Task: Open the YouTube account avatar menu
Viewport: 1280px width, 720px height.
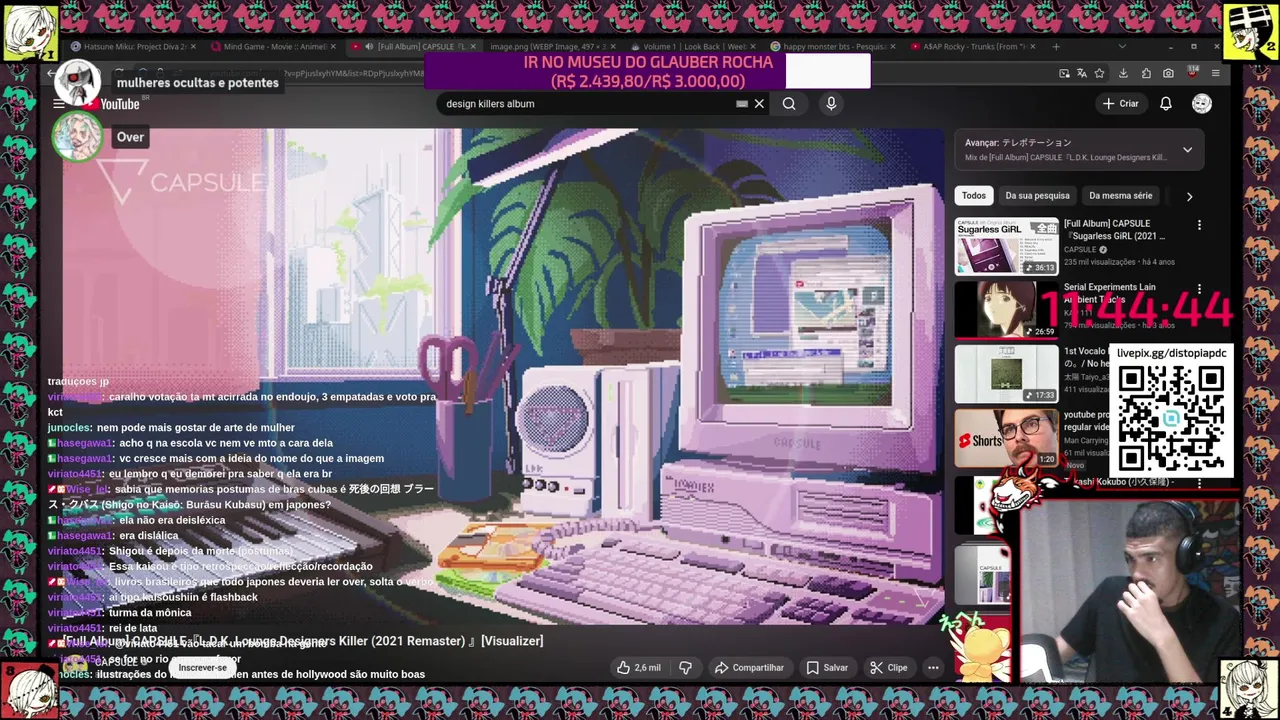Action: tap(1202, 104)
